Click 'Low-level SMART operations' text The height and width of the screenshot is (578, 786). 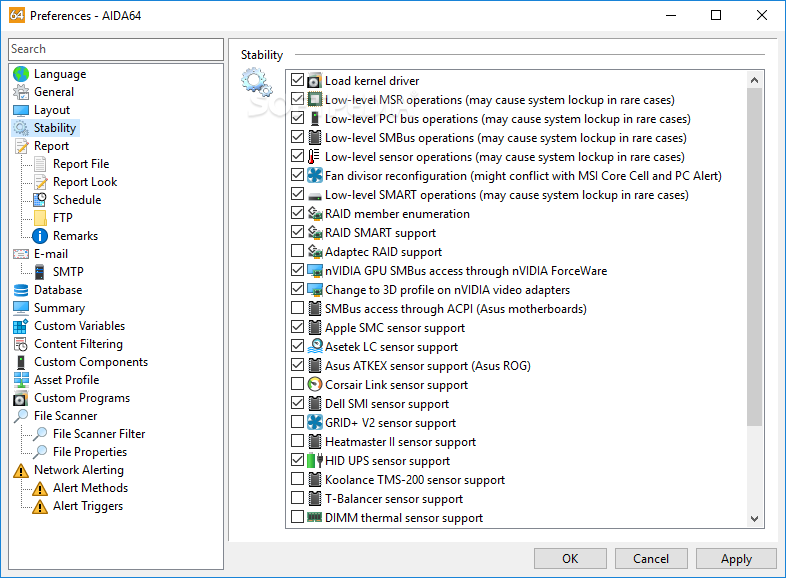point(400,195)
